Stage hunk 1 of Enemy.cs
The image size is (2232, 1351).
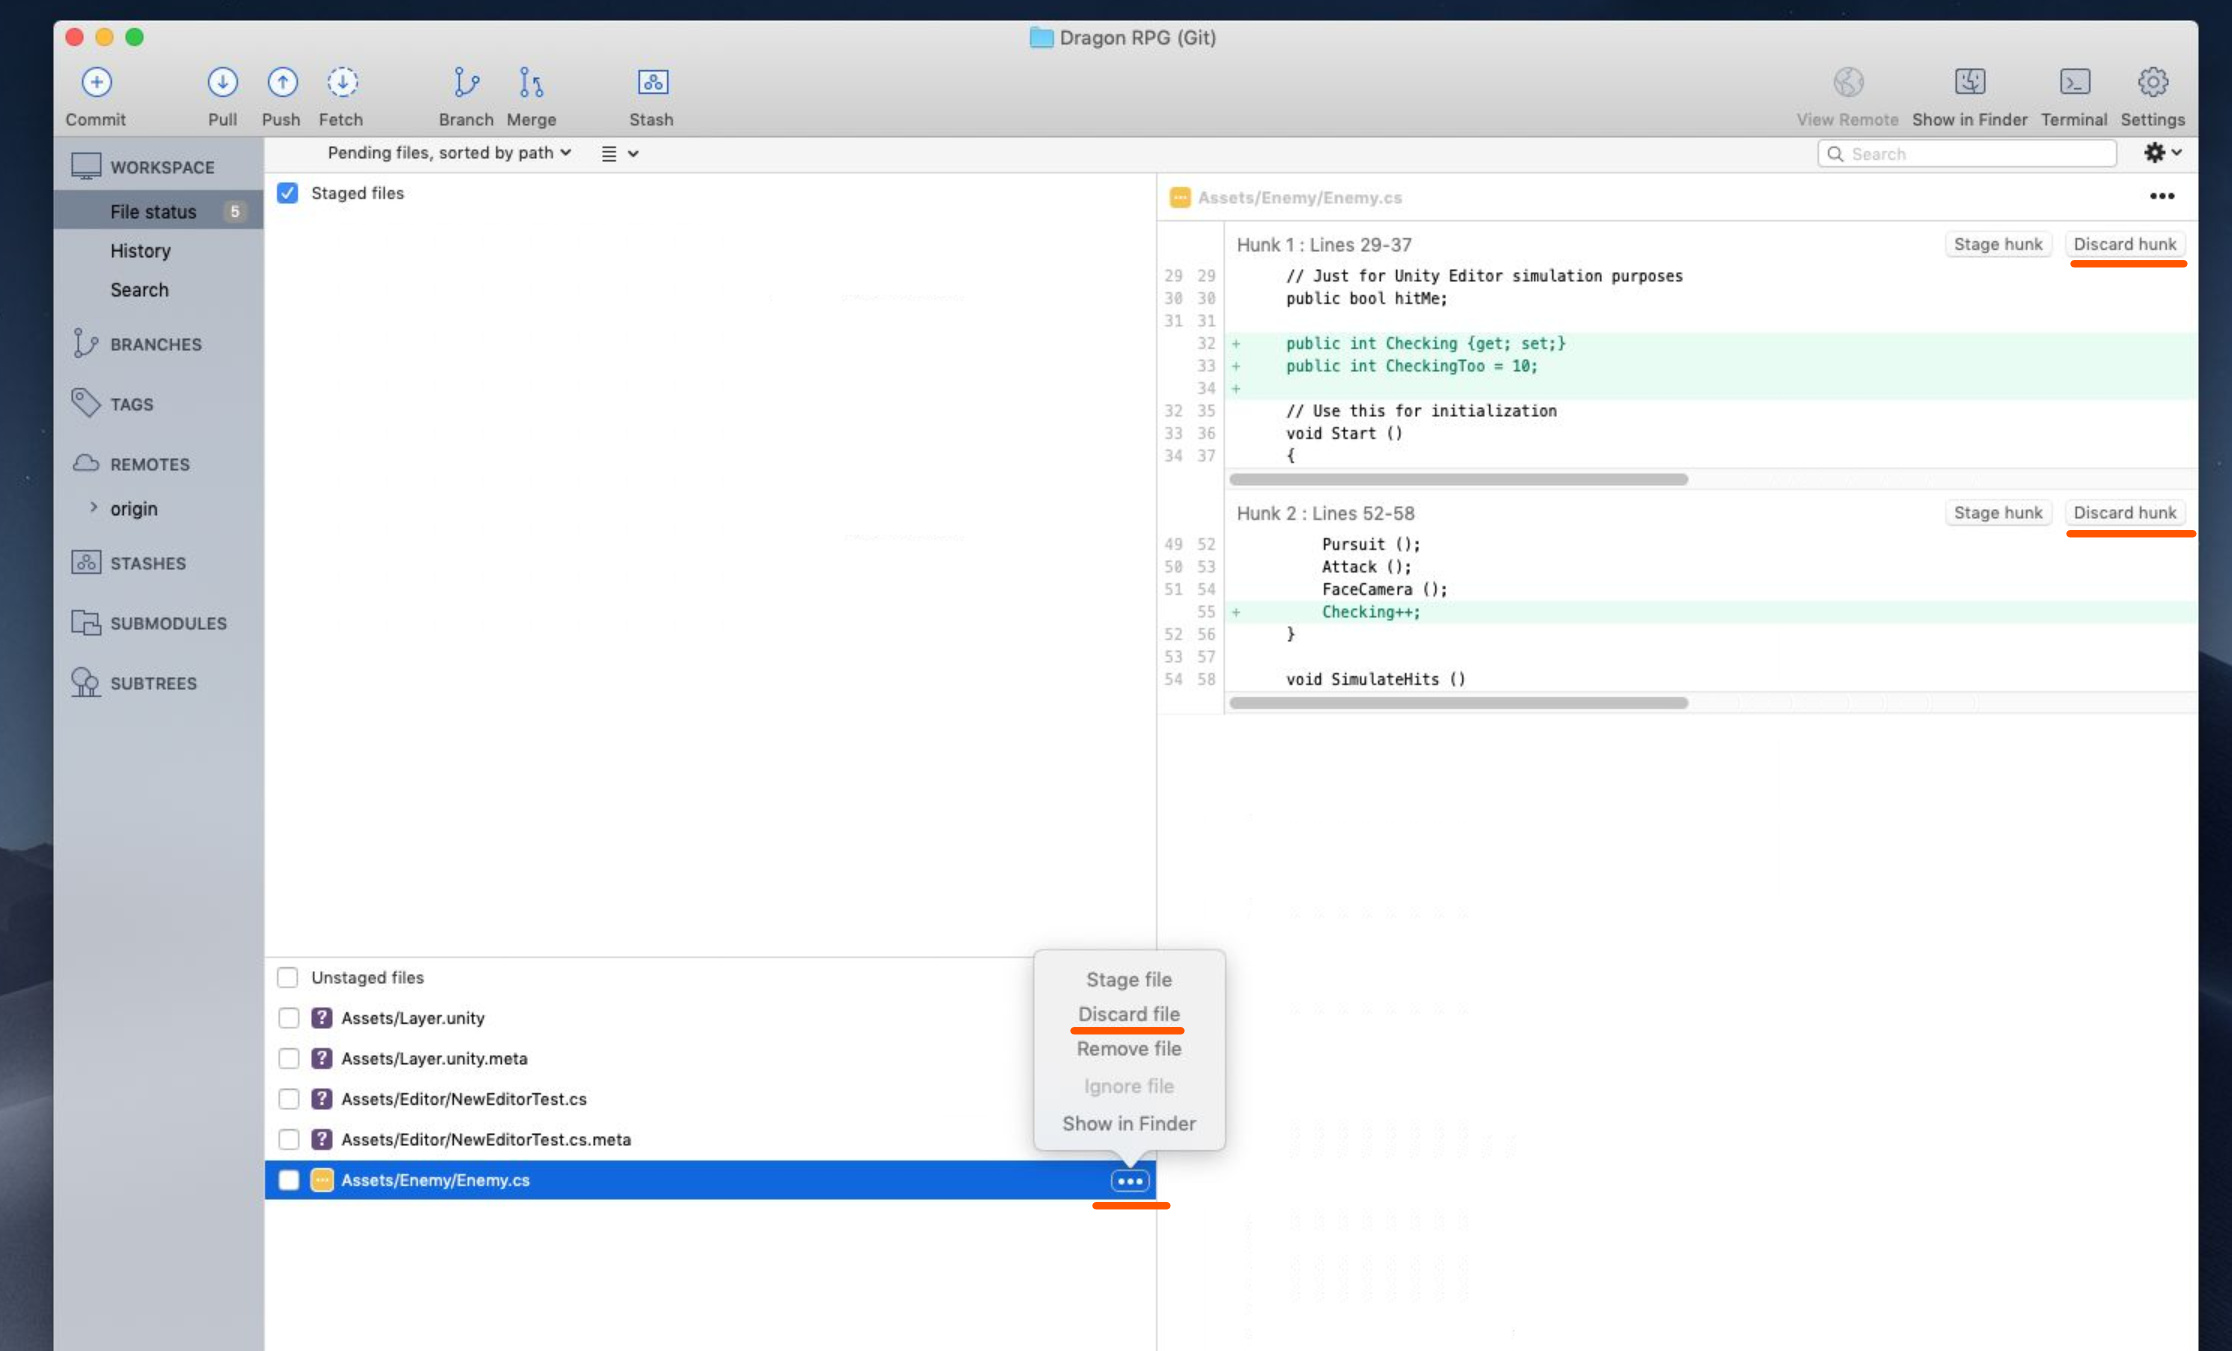pos(1998,244)
